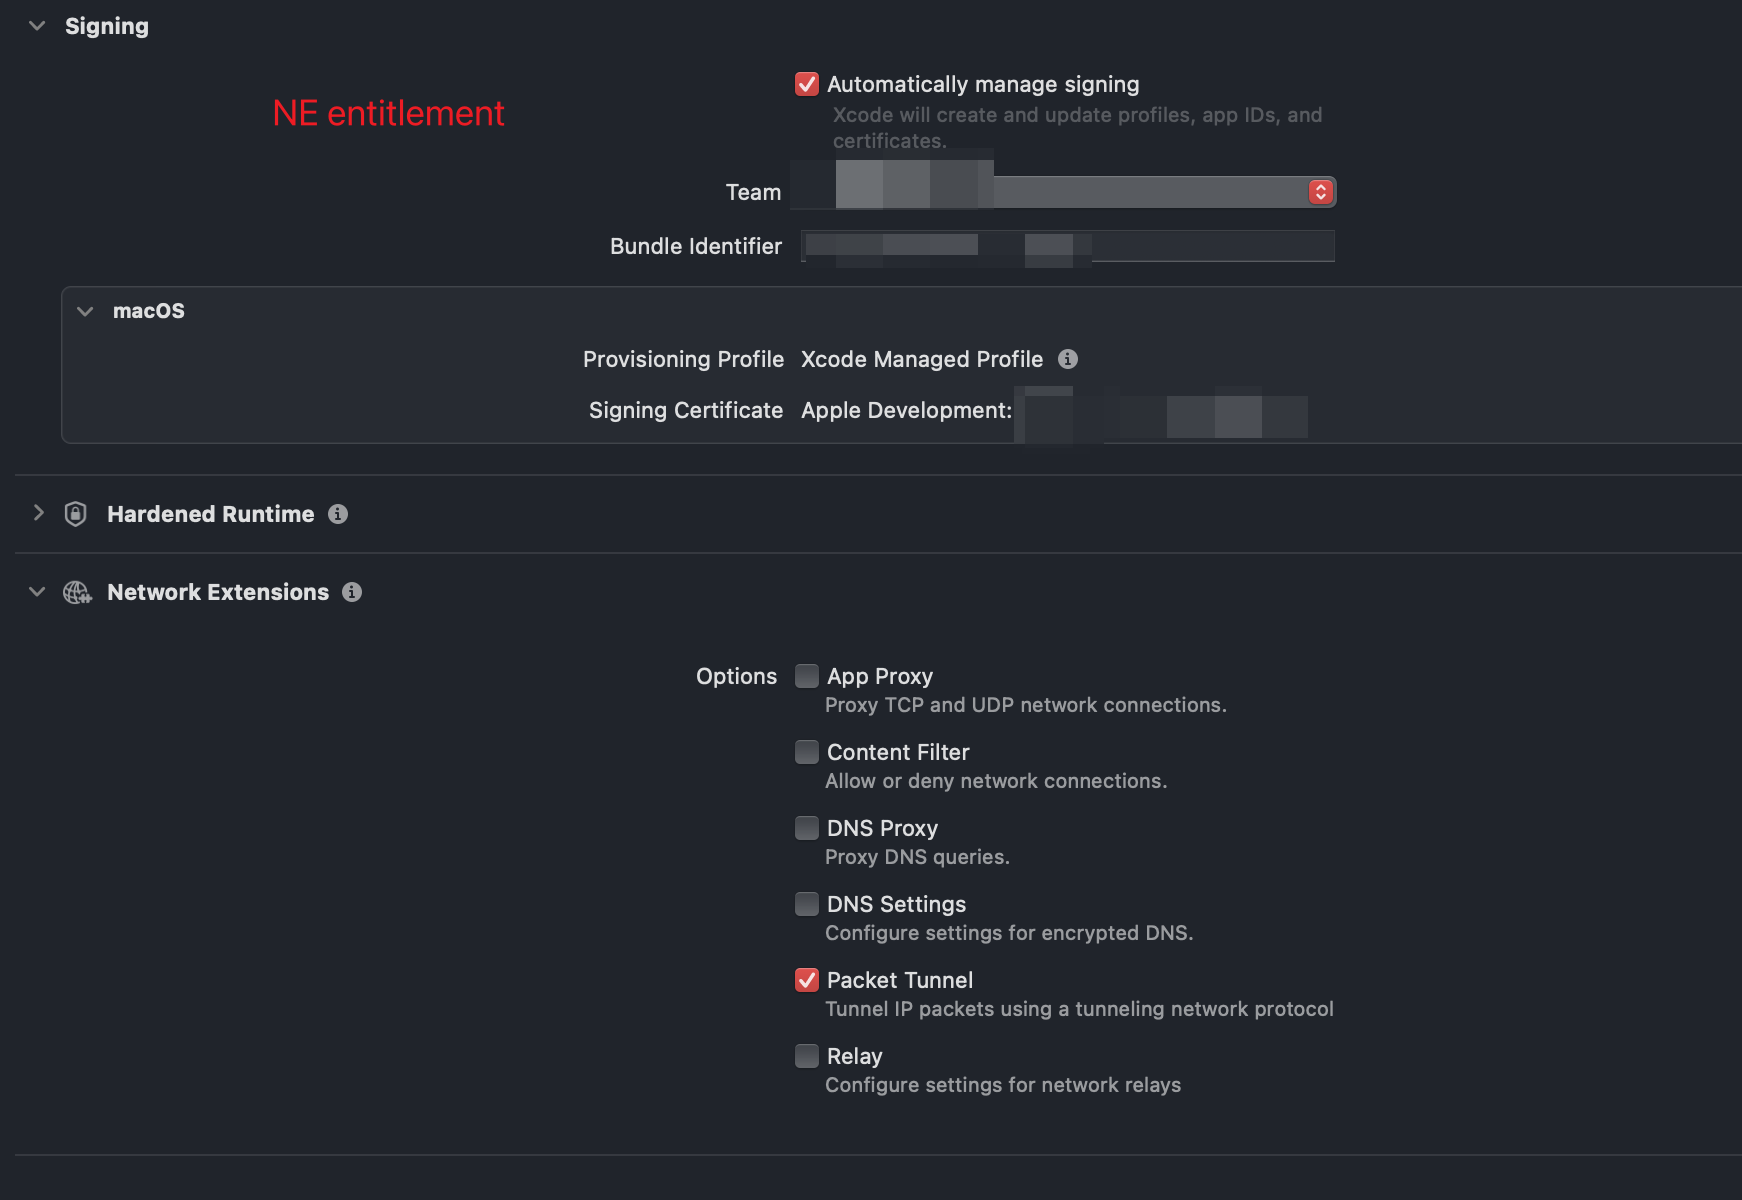Click the Xcode Managed Profile text

921,359
